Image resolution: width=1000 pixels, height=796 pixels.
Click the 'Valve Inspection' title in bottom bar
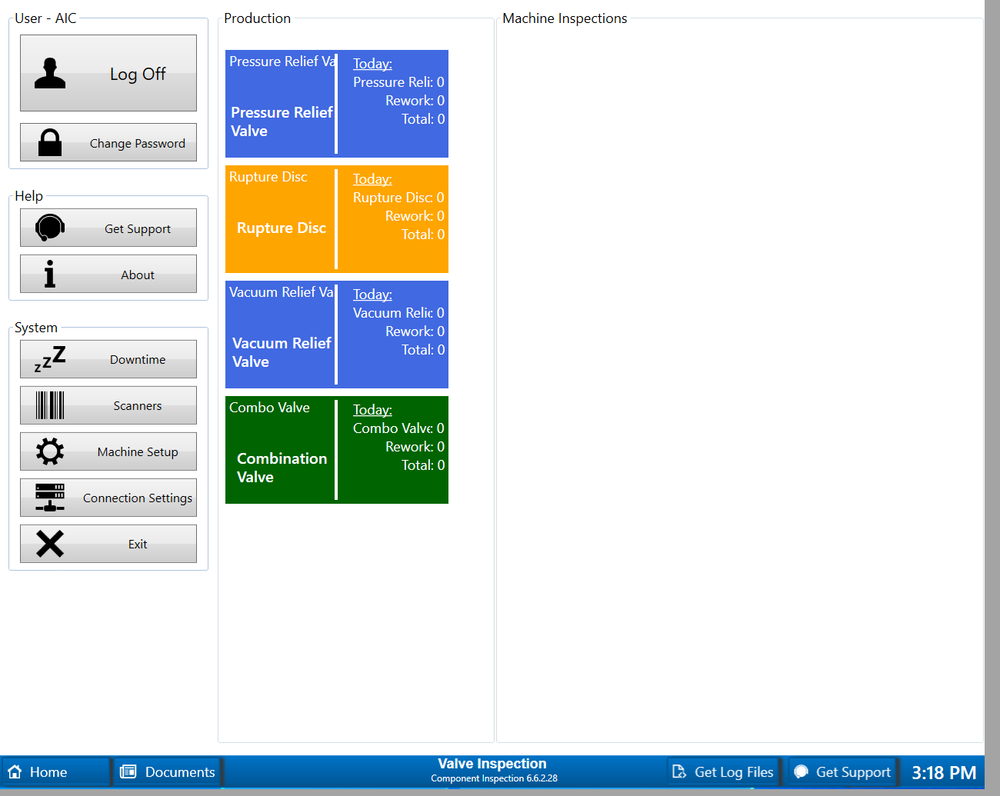click(x=492, y=763)
